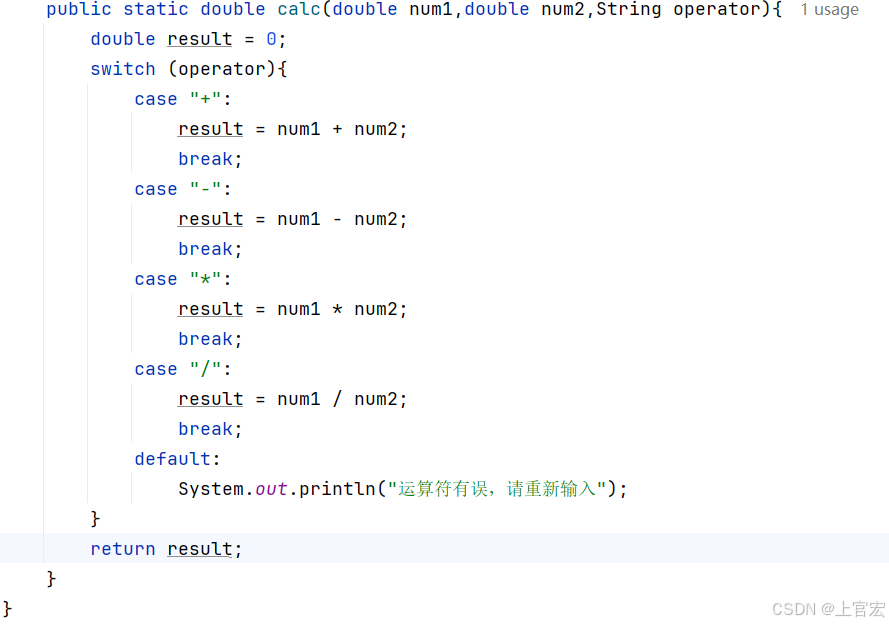Click 'num1' in the subtraction expression
The image size is (889, 624).
(x=298, y=218)
